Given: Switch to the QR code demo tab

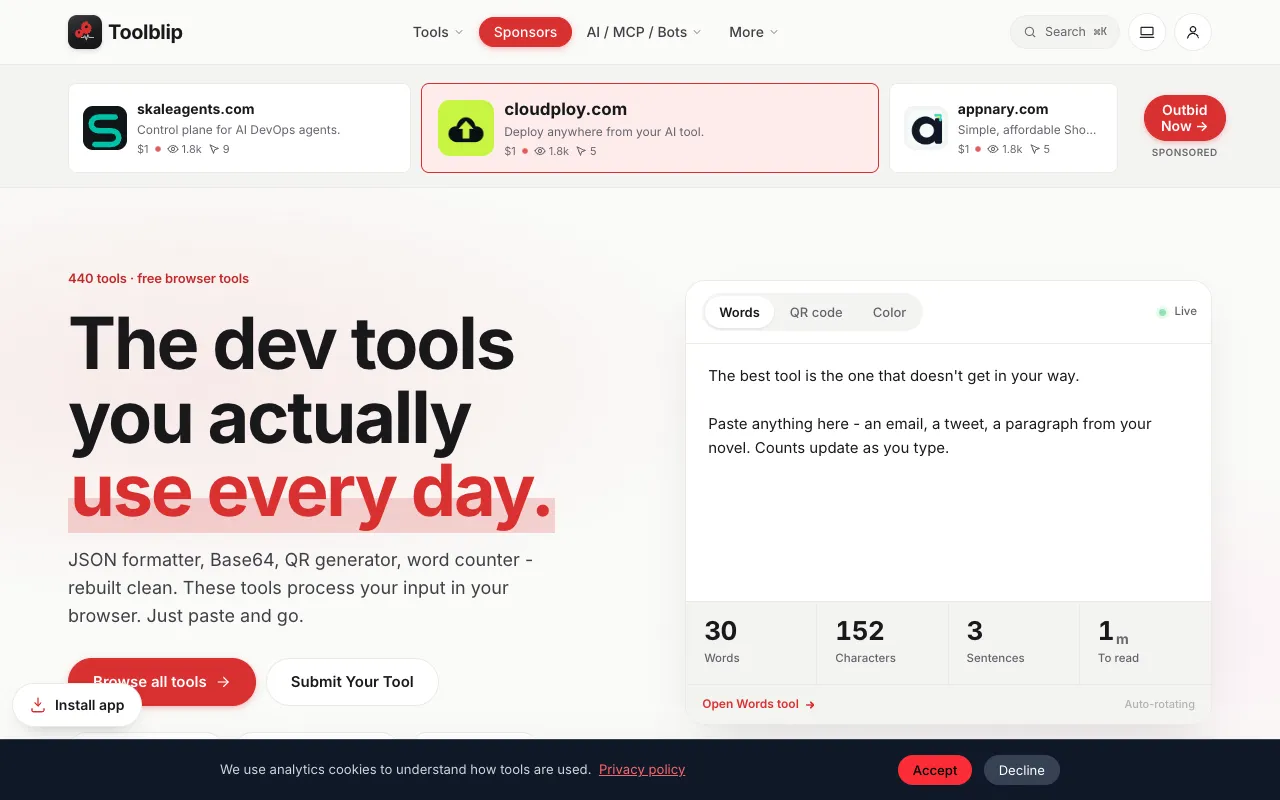Looking at the screenshot, I should pos(816,312).
